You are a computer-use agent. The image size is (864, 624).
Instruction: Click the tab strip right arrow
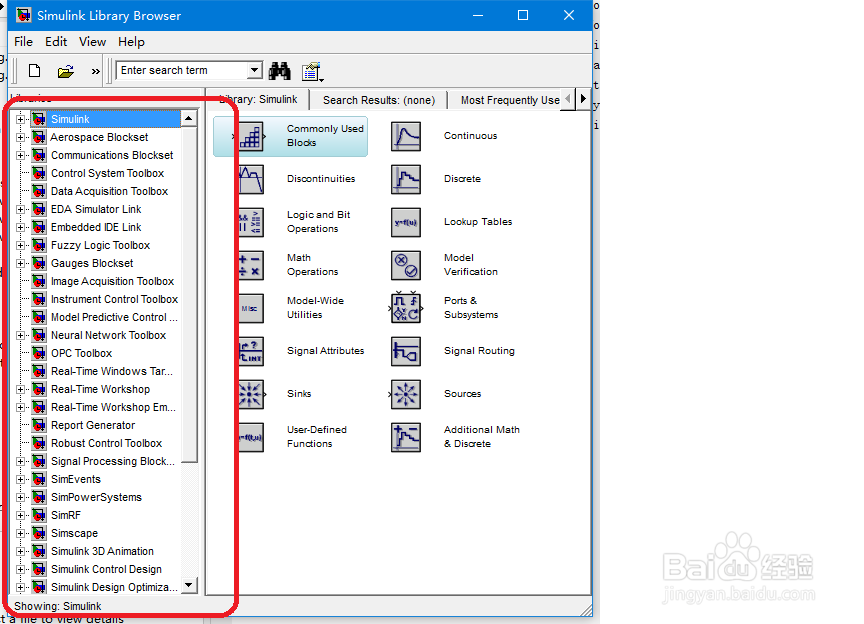pyautogui.click(x=583, y=99)
